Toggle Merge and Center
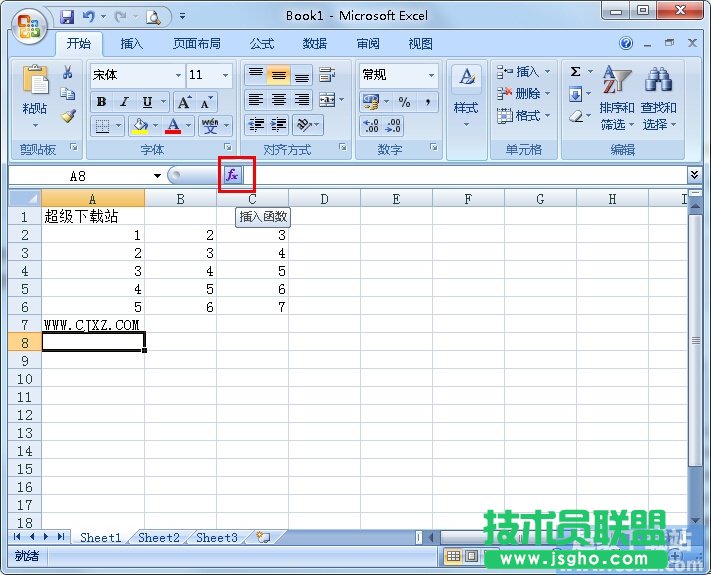The height and width of the screenshot is (575, 711). point(327,99)
